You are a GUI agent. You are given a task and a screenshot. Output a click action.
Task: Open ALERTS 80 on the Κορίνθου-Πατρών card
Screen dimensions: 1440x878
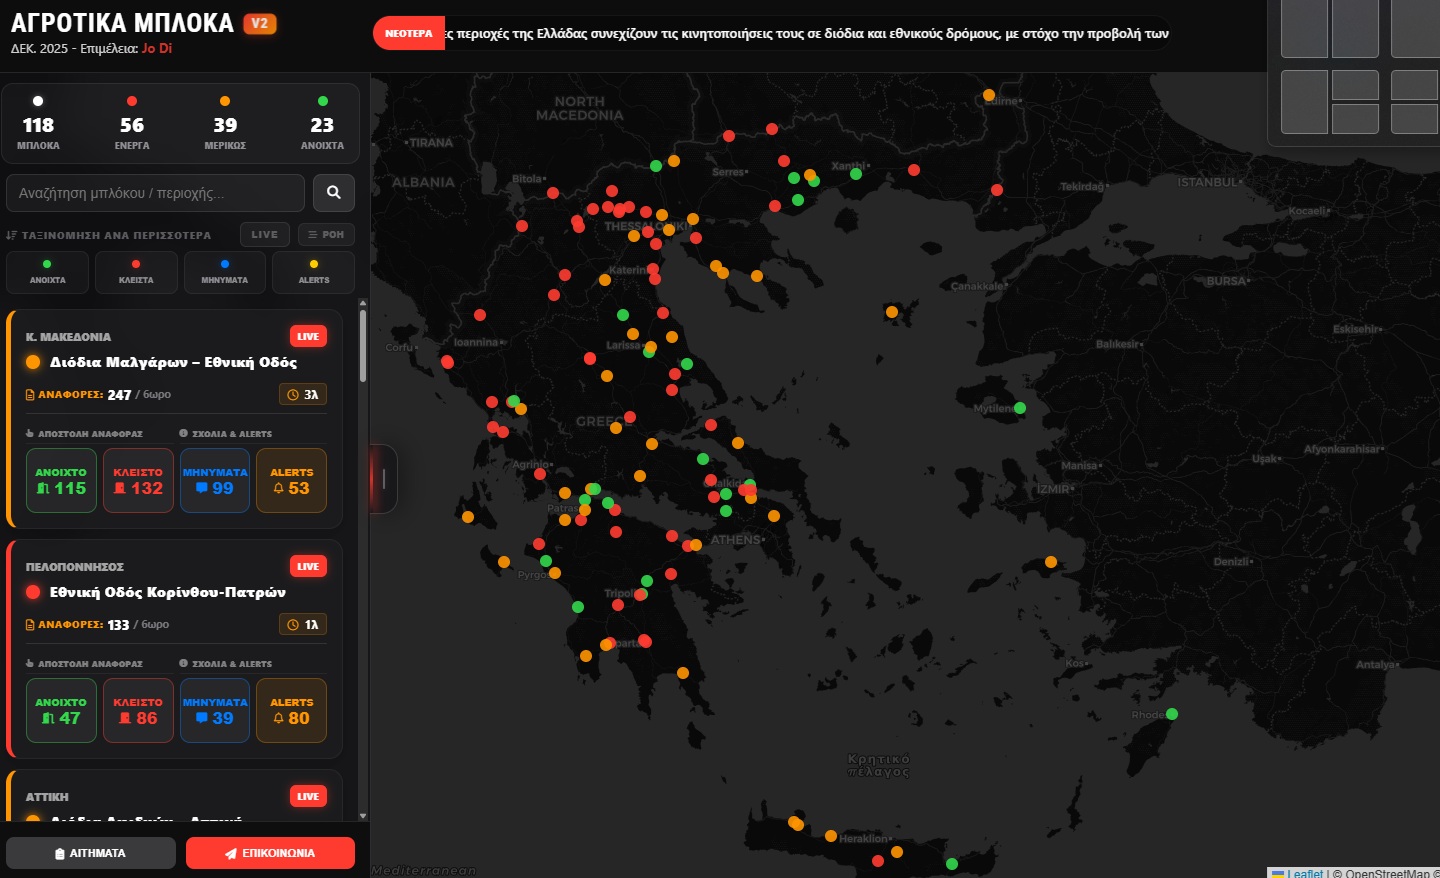coord(292,711)
